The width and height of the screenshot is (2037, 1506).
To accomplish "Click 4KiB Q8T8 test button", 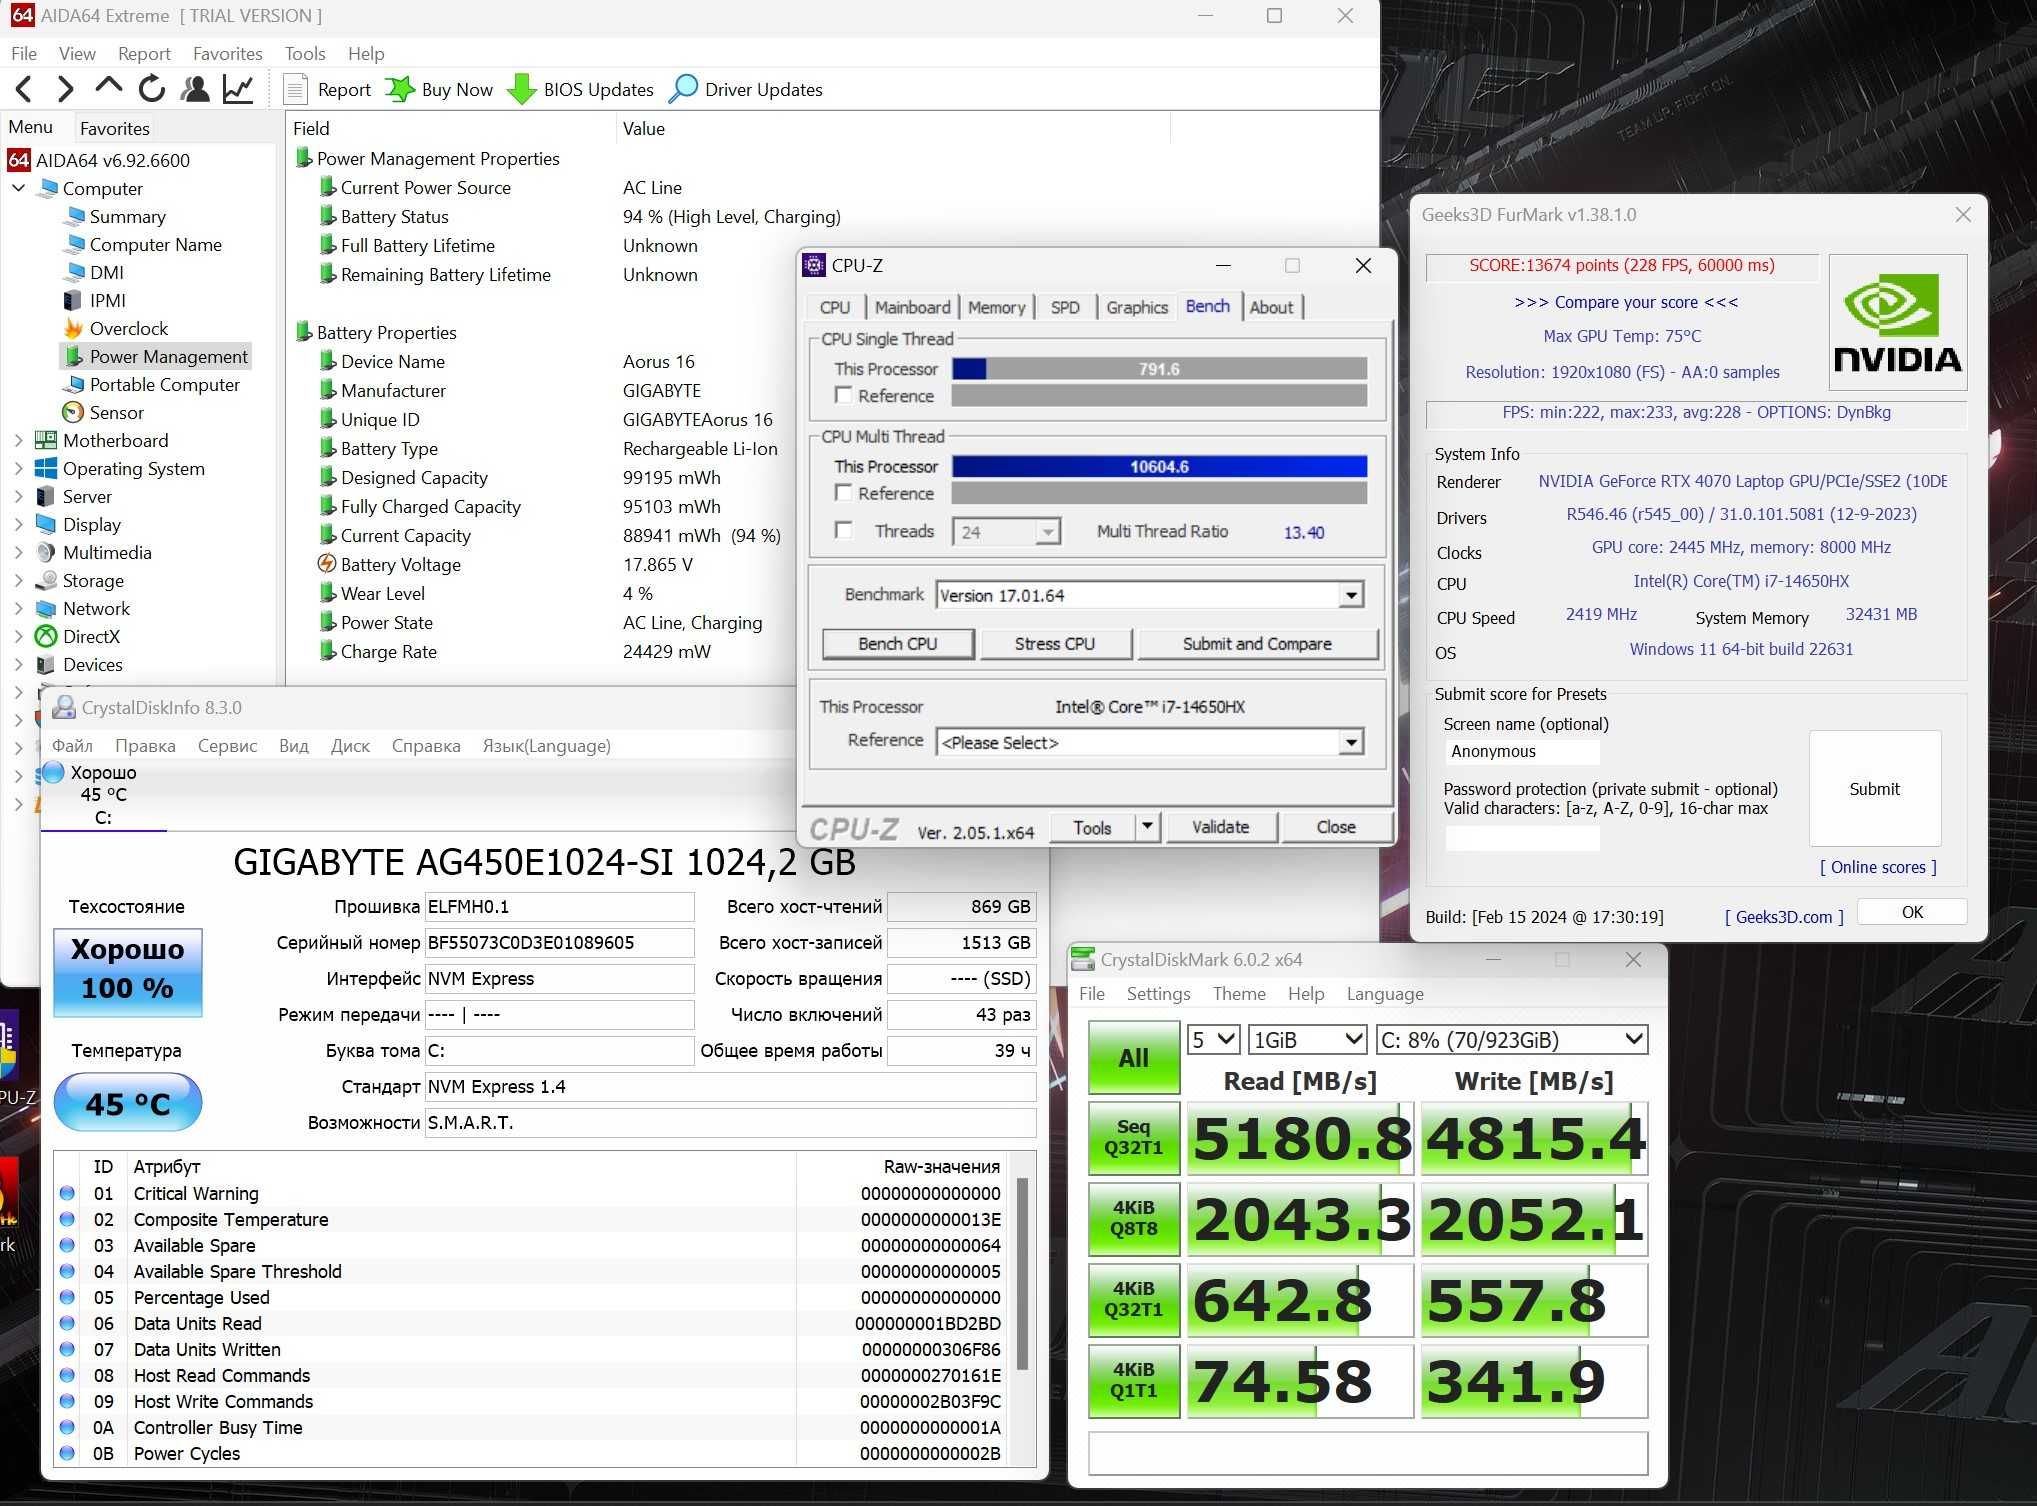I will 1133,1219.
